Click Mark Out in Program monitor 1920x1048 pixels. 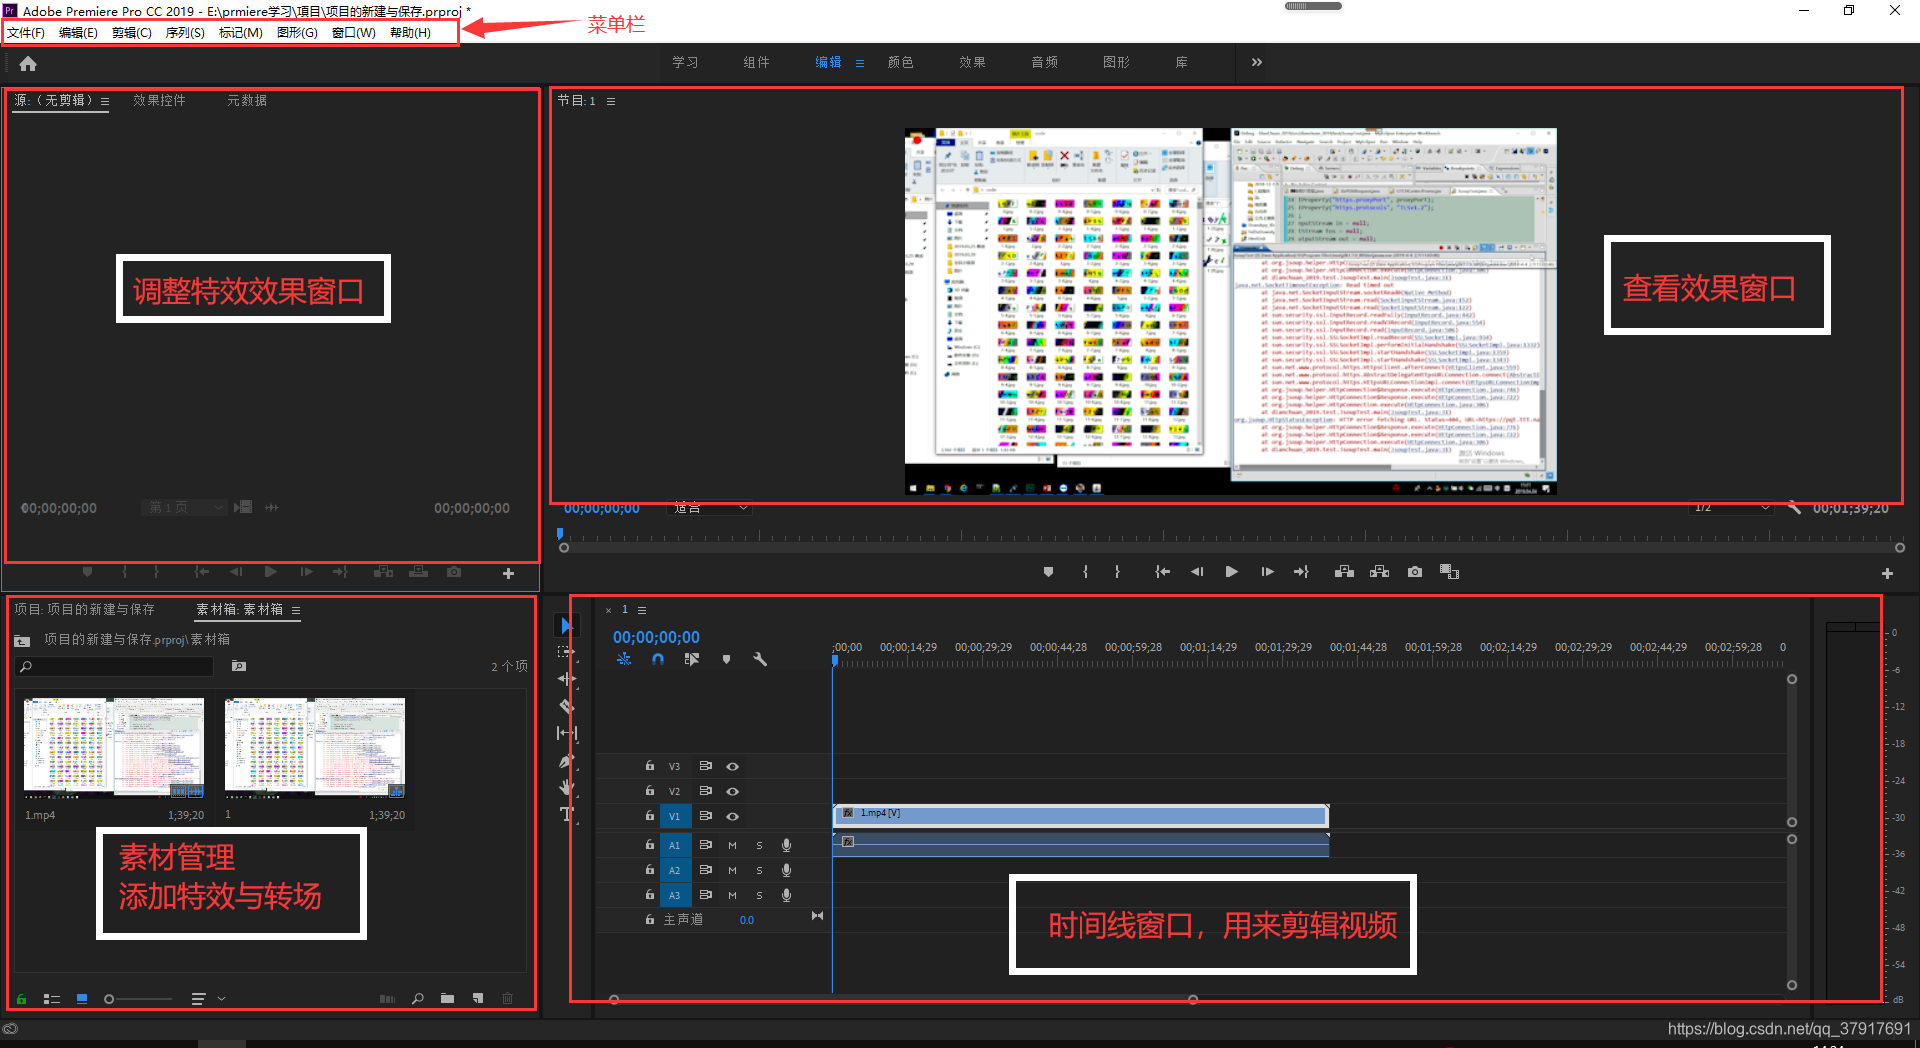[x=1117, y=572]
